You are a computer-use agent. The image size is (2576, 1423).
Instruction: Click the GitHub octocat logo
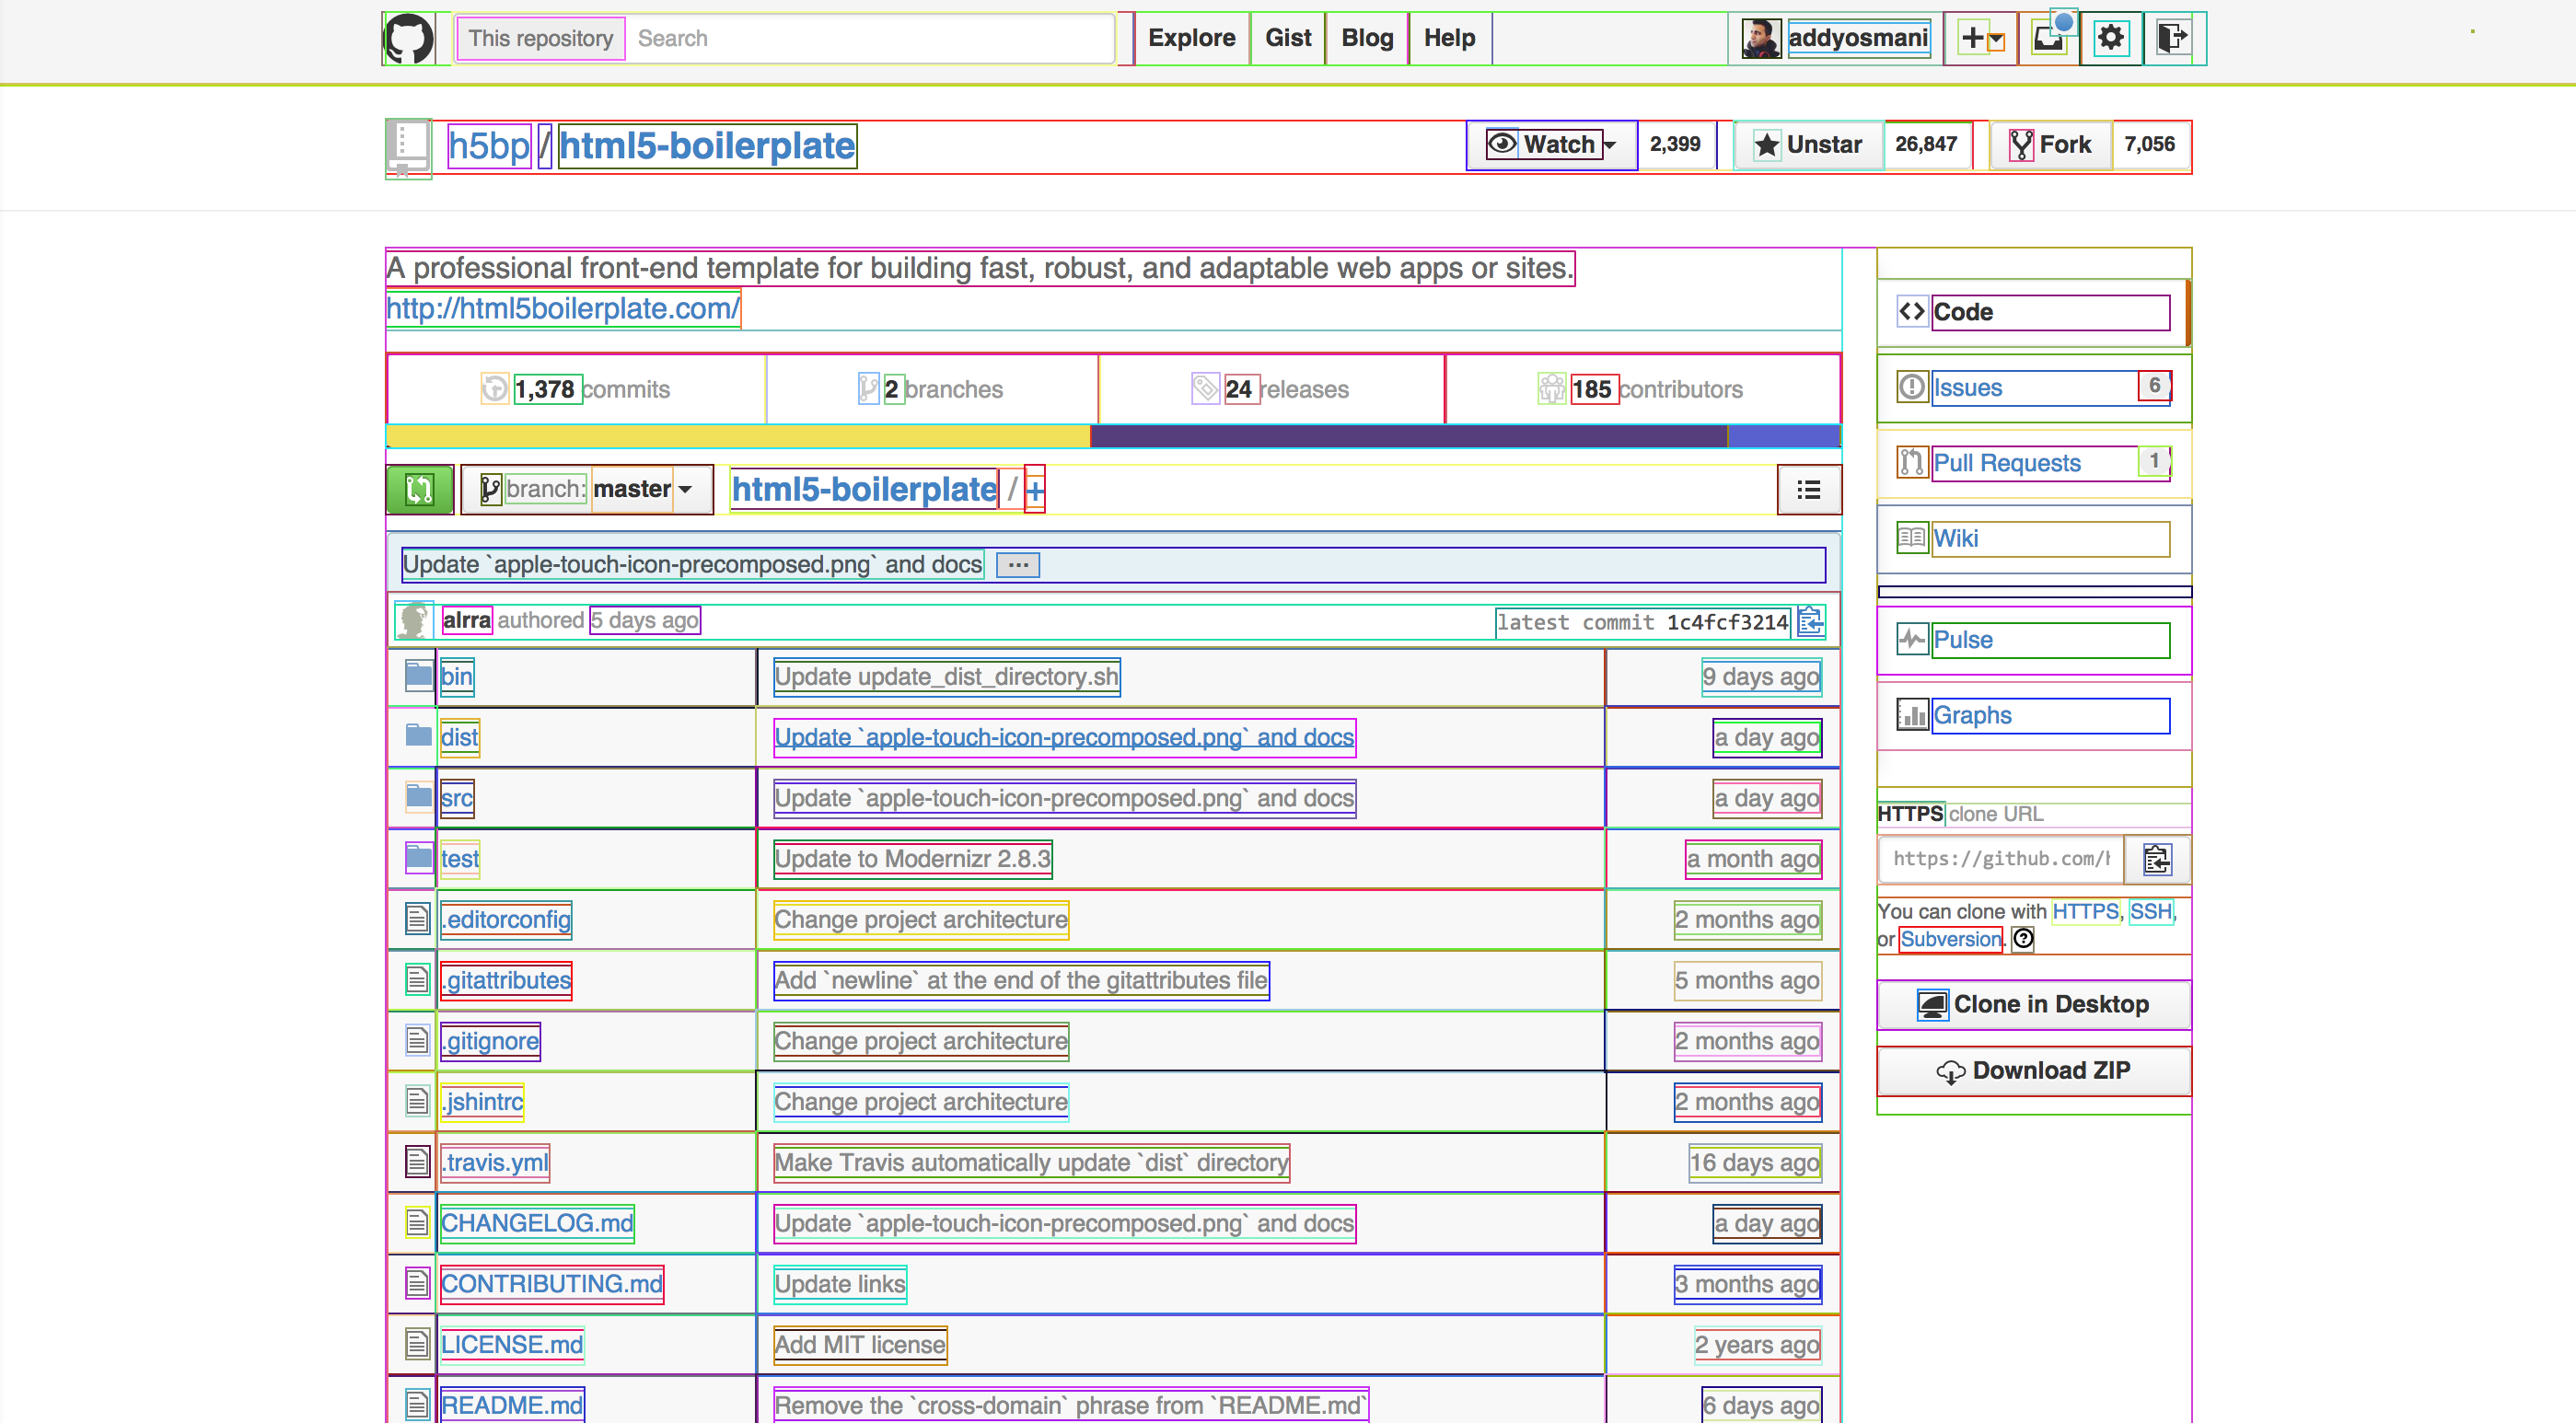pos(409,38)
